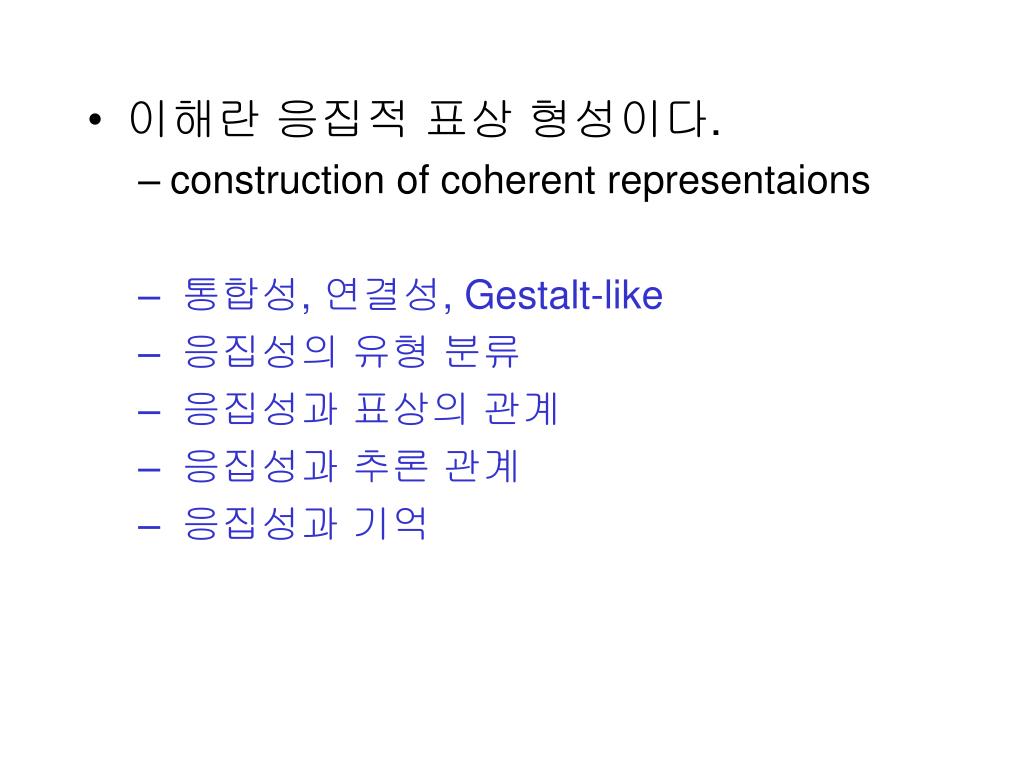Click the blue word 기억
The width and height of the screenshot is (1024, 768).
pyautogui.click(x=391, y=524)
